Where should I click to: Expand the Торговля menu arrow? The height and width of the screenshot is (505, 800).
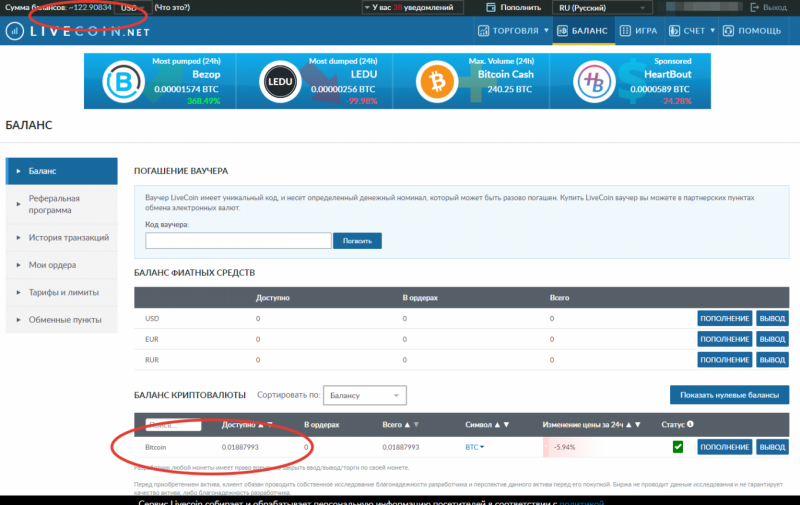pos(546,31)
